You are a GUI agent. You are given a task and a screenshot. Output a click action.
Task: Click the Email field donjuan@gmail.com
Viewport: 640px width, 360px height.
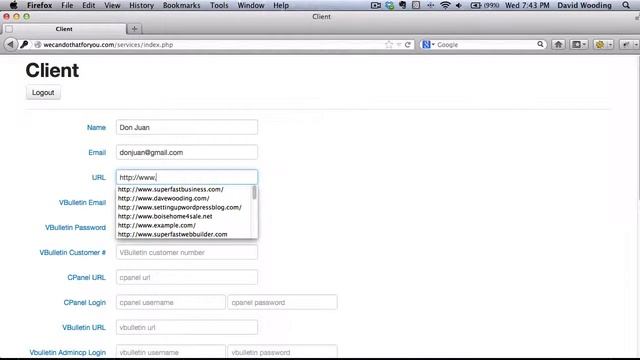coord(187,152)
